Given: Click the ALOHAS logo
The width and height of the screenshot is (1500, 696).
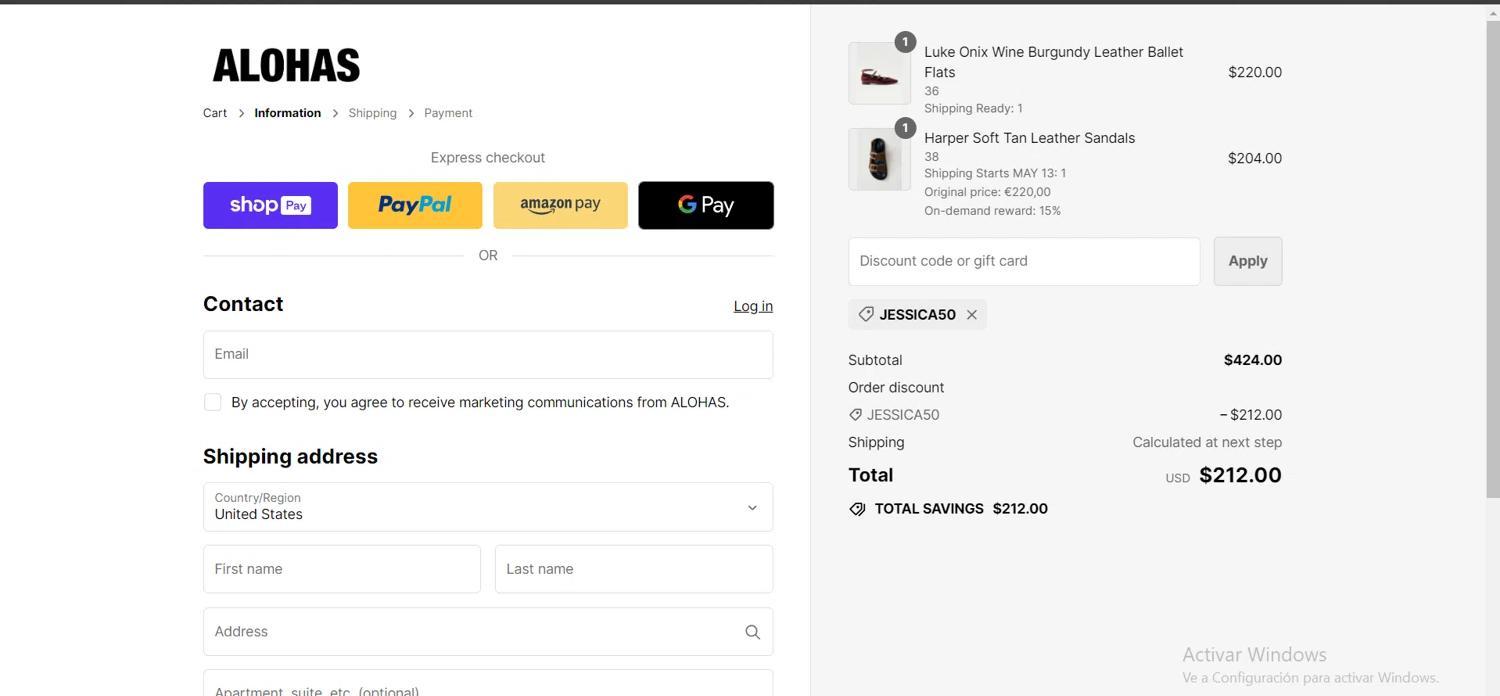Looking at the screenshot, I should coord(286,66).
